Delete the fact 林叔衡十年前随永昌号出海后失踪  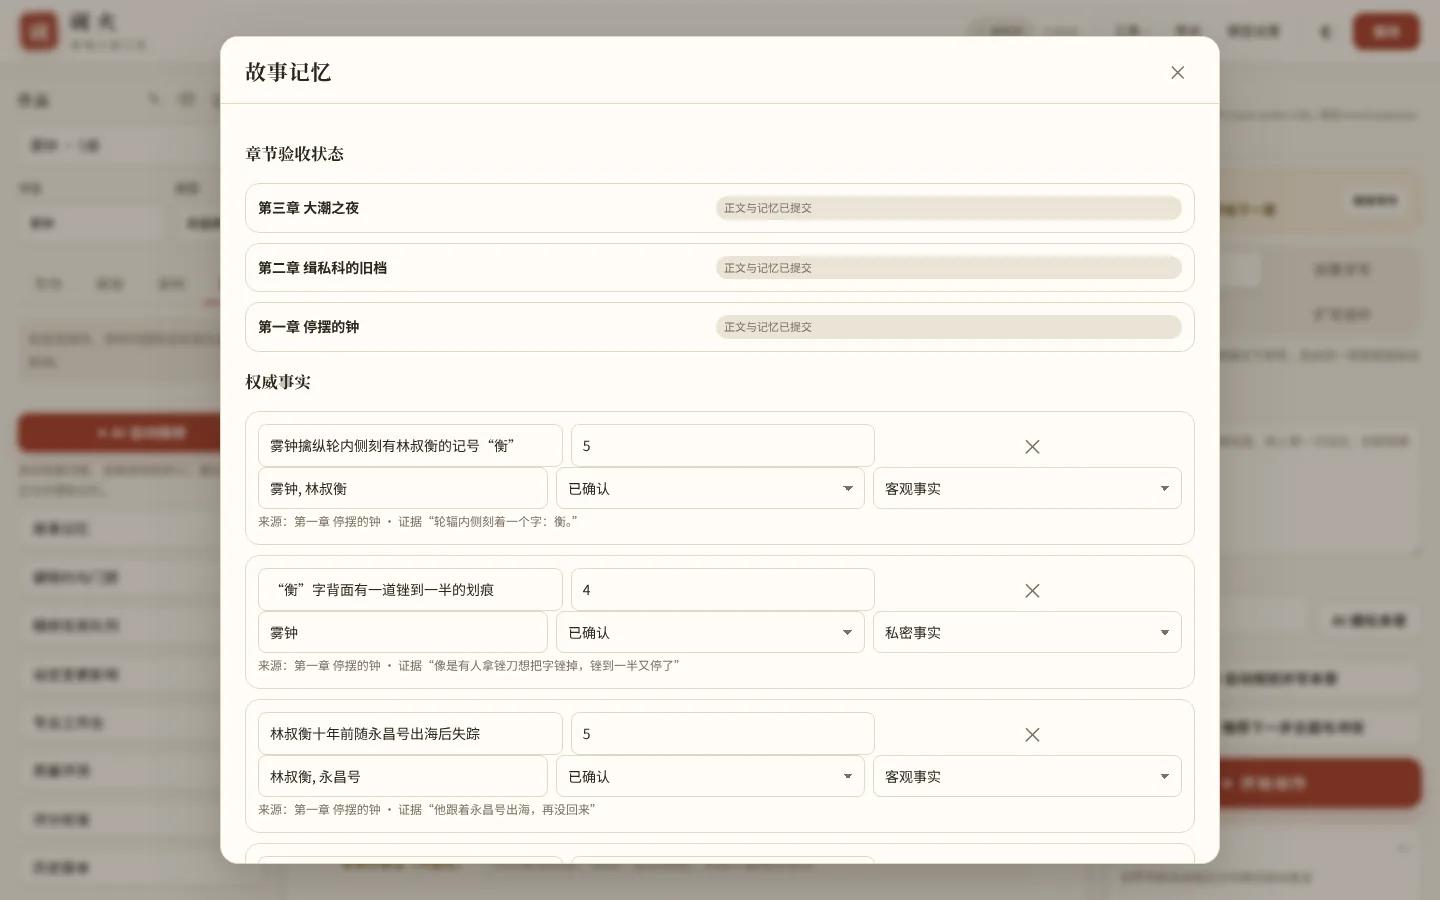tap(1032, 734)
